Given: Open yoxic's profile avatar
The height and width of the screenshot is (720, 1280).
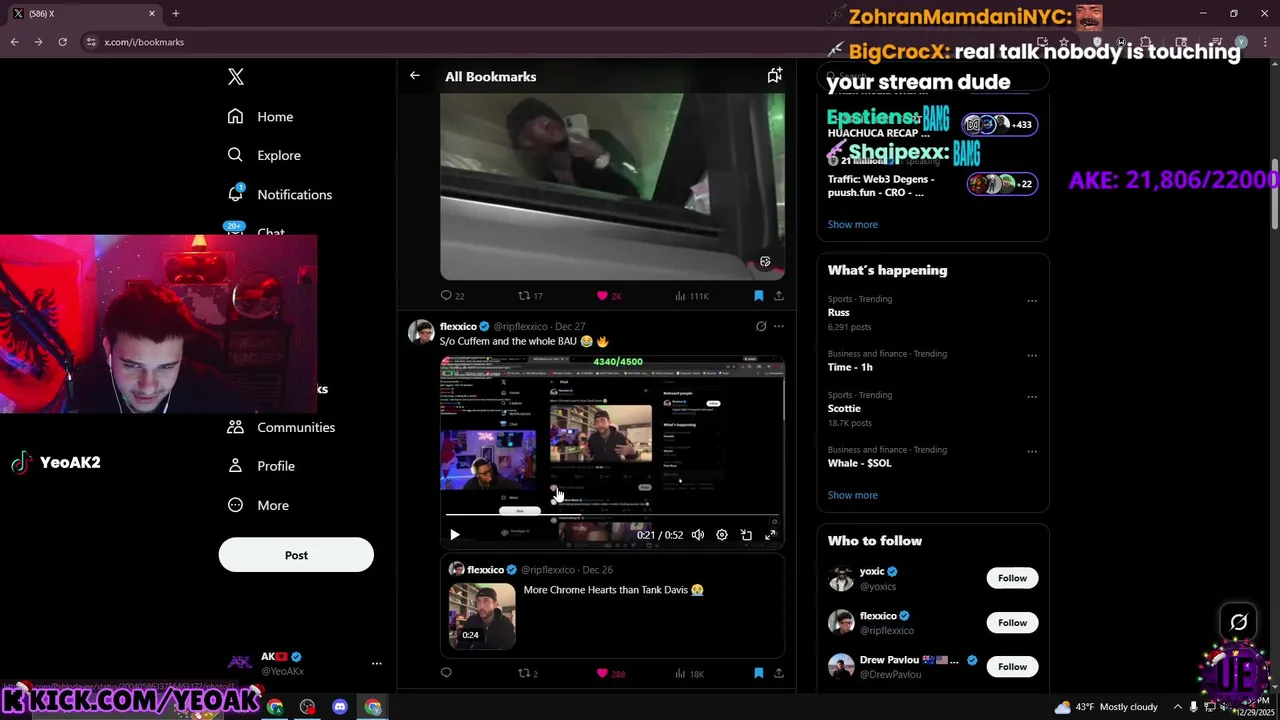Looking at the screenshot, I should pyautogui.click(x=841, y=578).
